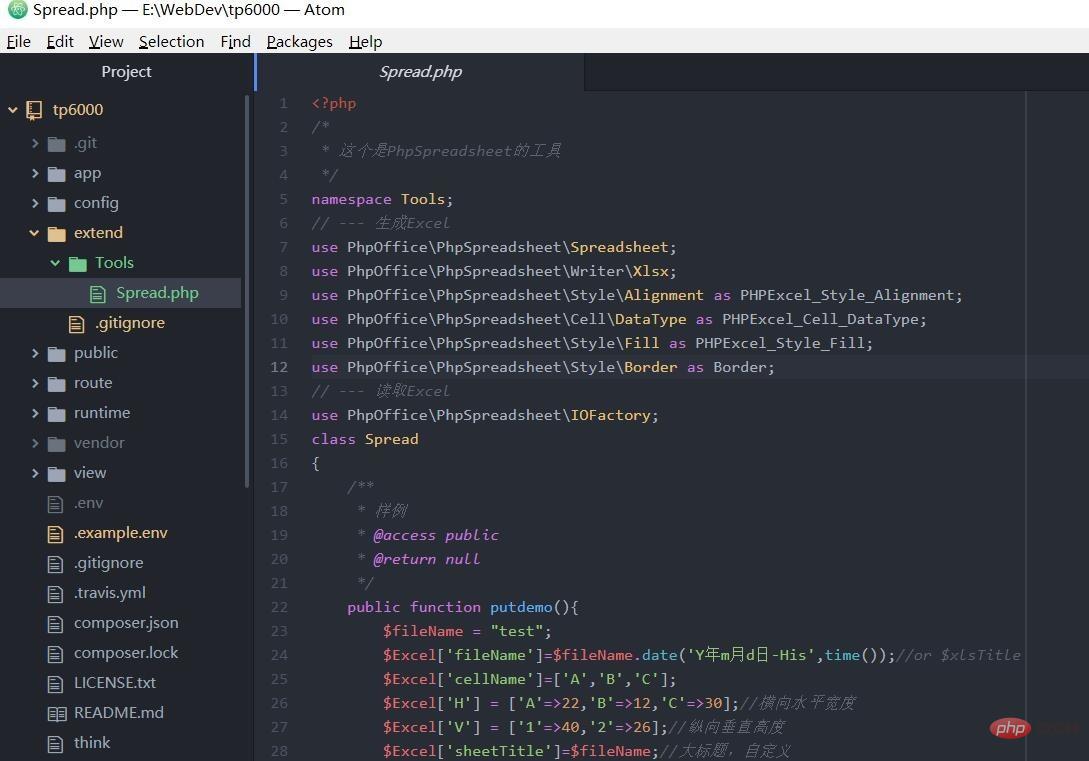Click 'namespace Tools;' on line 5
The width and height of the screenshot is (1089, 761).
[382, 199]
